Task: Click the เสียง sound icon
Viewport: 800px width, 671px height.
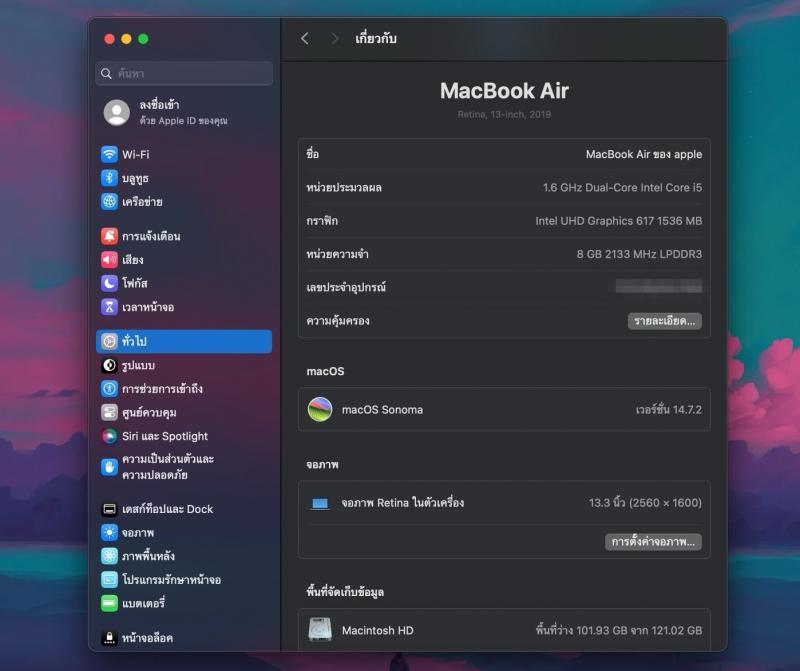Action: (110, 259)
